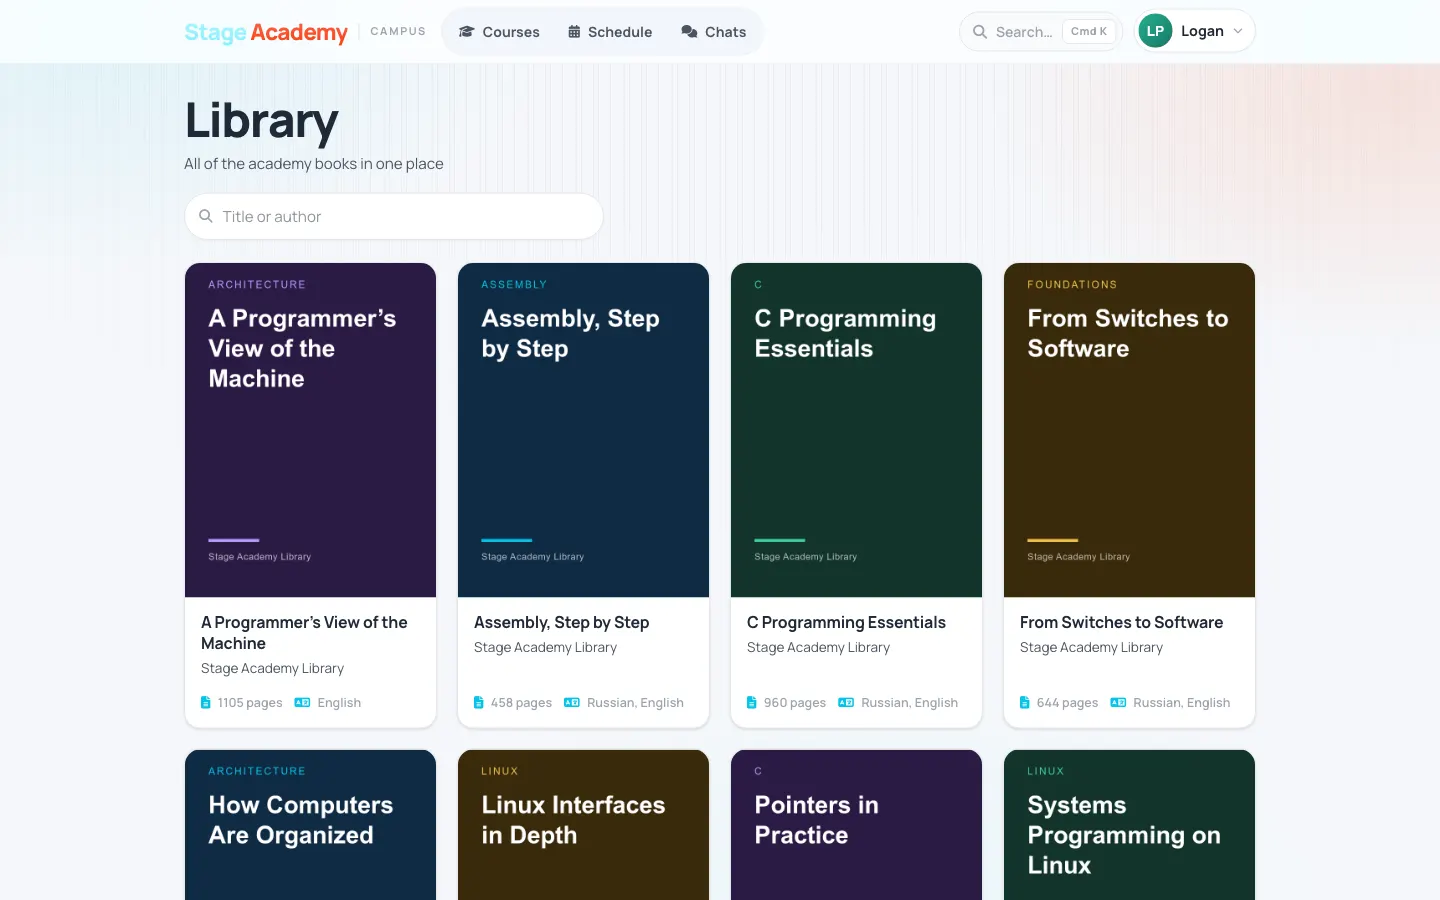Image resolution: width=1440 pixels, height=900 pixels.
Task: Click the Assembly, Step by Step title link
Action: coord(562,622)
